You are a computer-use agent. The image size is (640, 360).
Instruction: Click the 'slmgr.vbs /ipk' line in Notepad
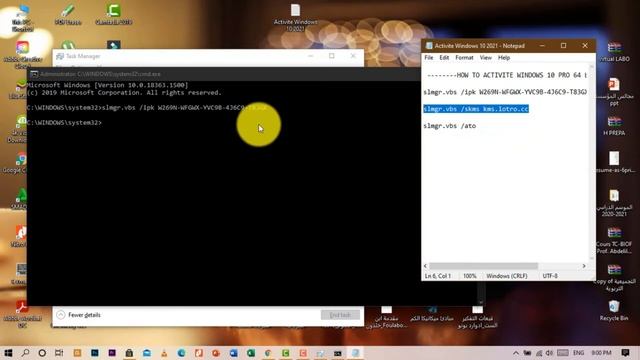click(505, 92)
